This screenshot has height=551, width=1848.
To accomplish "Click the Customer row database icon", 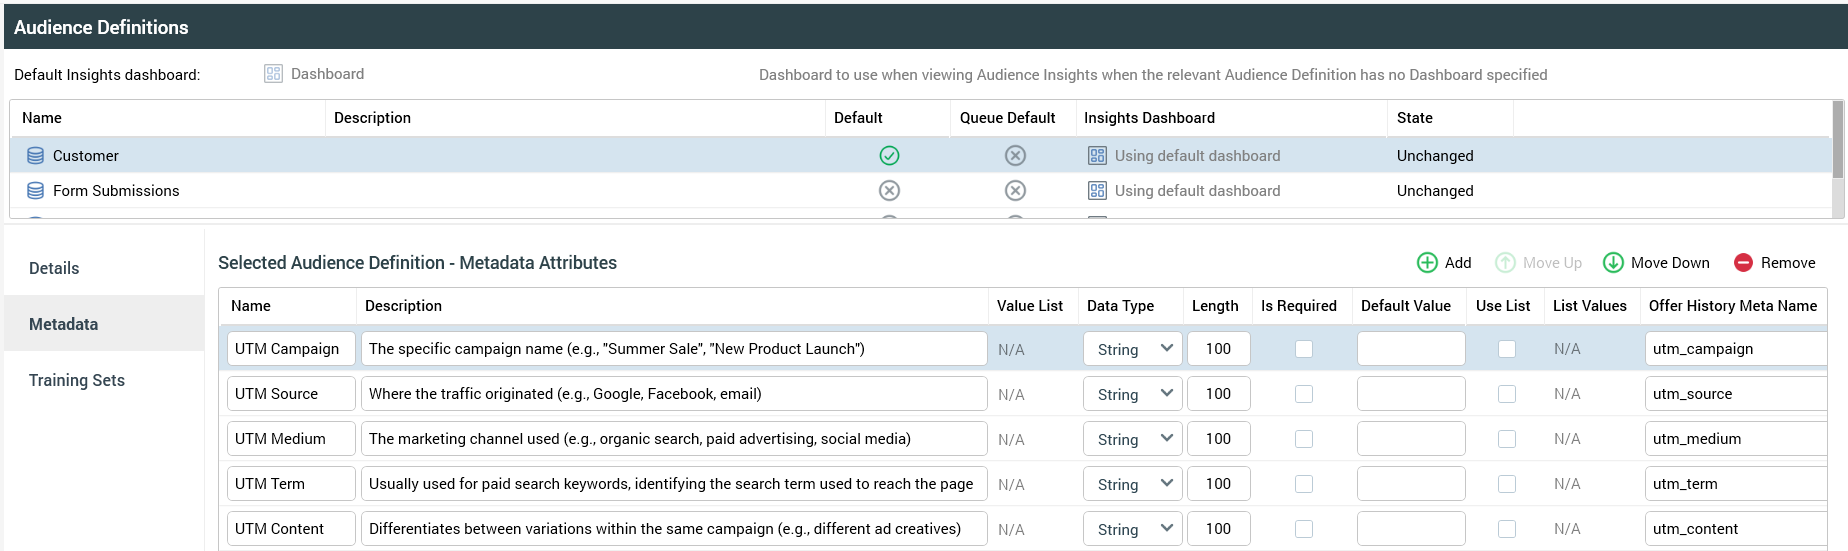I will [35, 156].
